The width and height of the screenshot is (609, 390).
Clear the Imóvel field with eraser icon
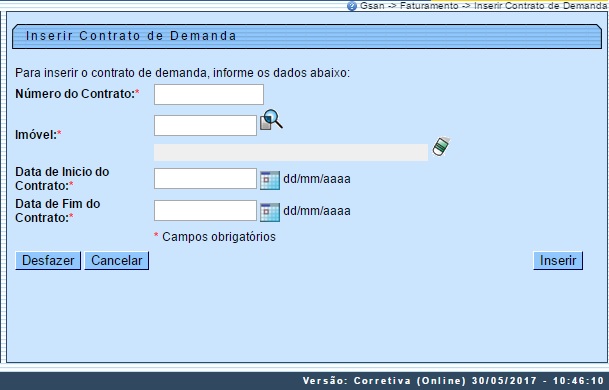tap(441, 146)
